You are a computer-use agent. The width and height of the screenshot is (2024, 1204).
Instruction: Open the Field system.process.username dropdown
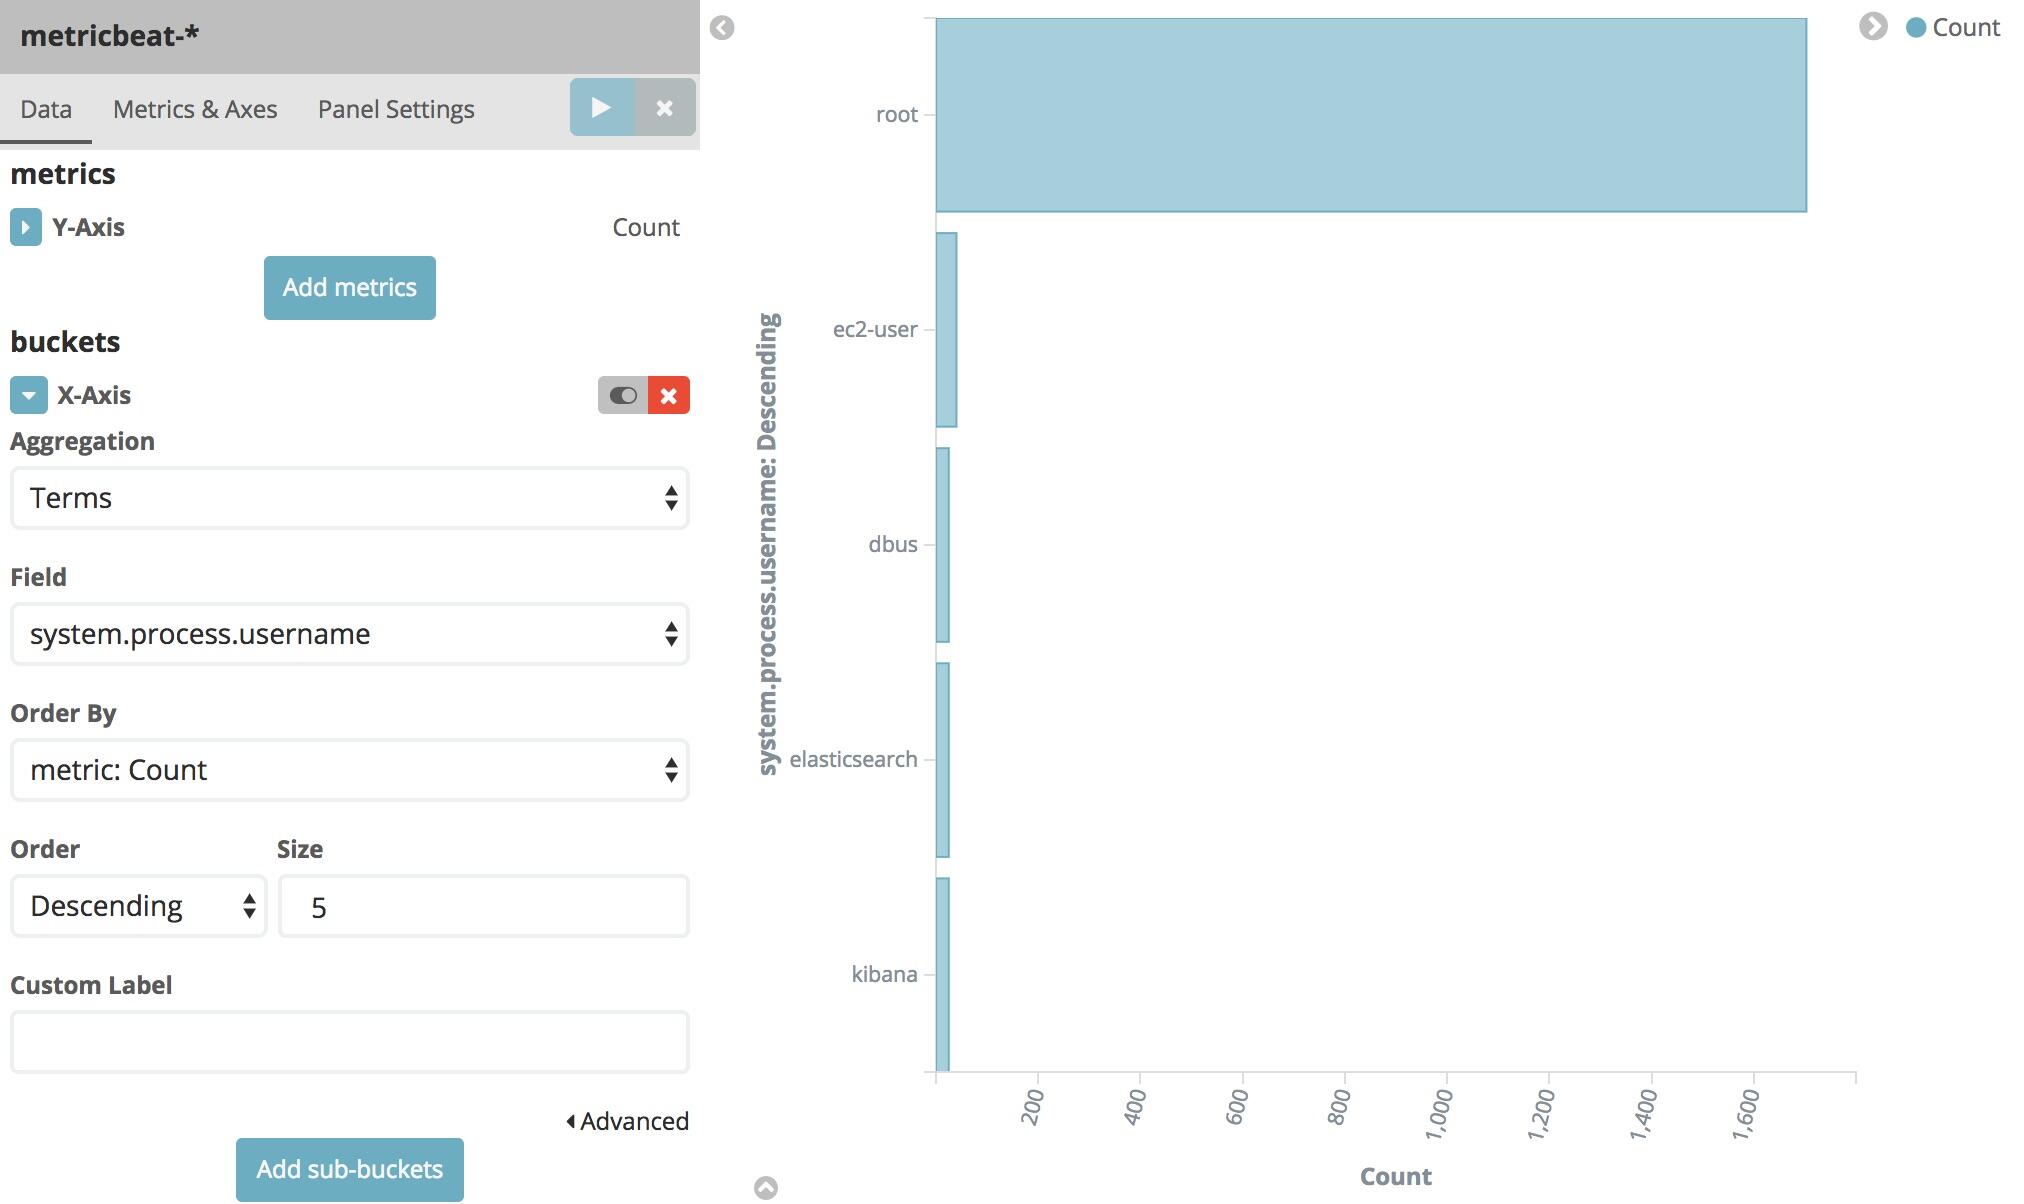coord(349,634)
